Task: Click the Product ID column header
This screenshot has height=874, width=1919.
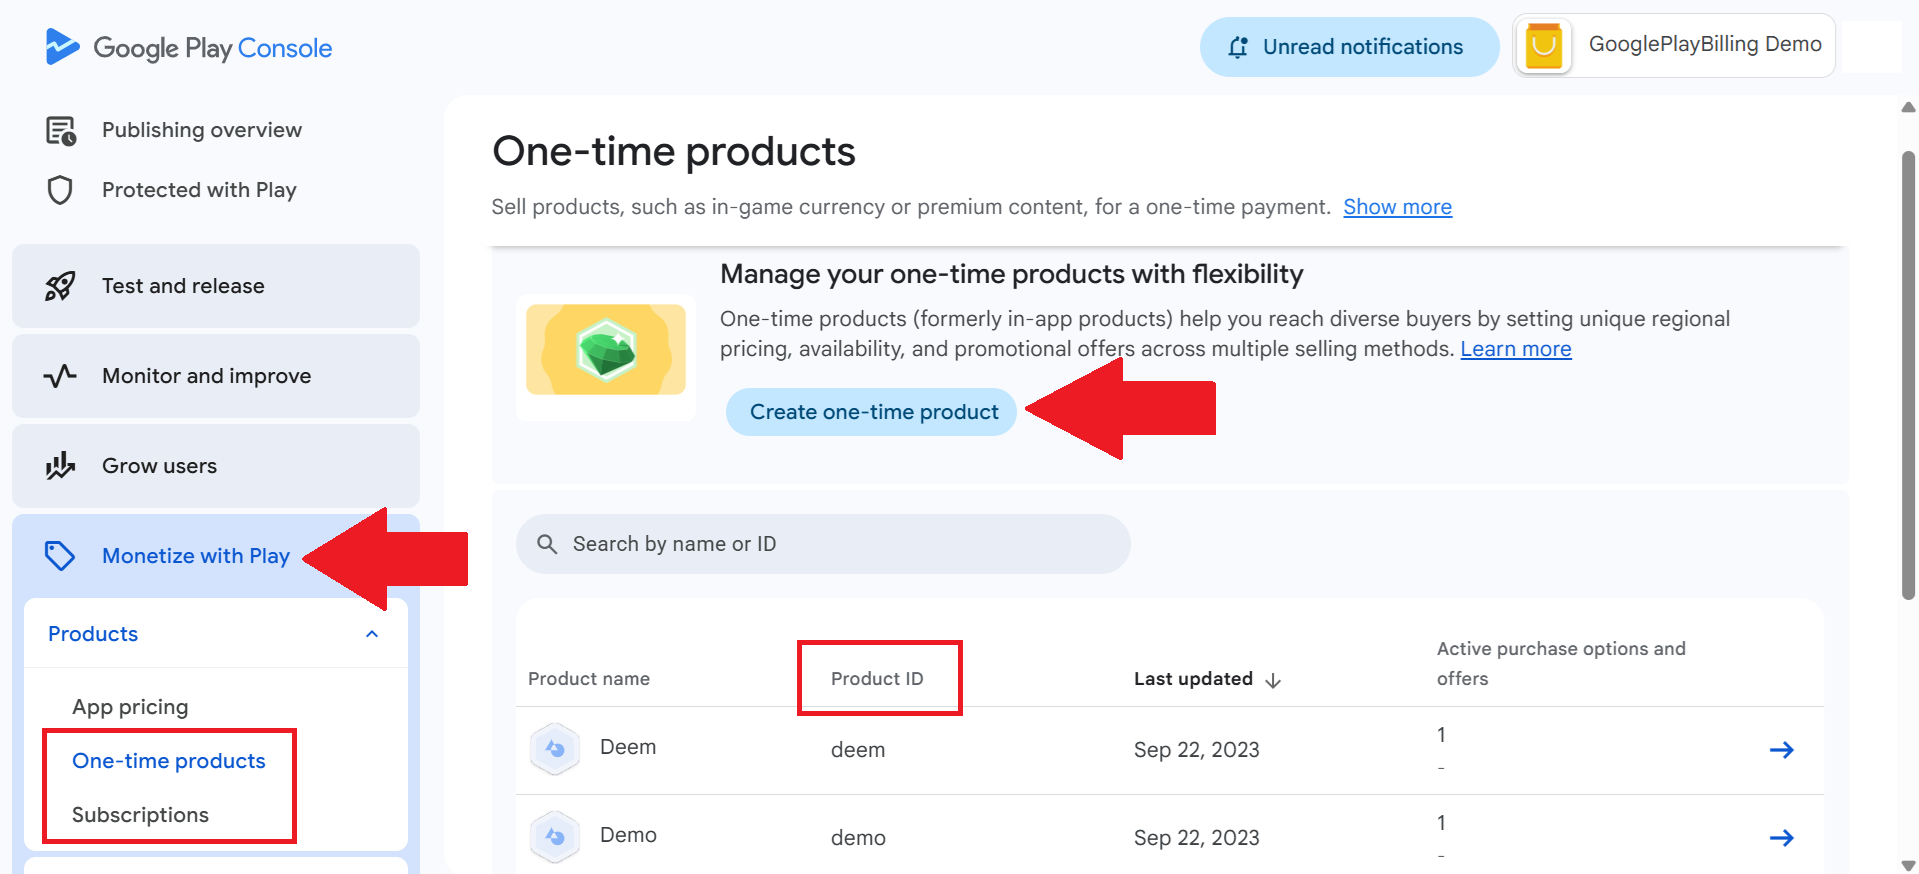Action: 877,679
